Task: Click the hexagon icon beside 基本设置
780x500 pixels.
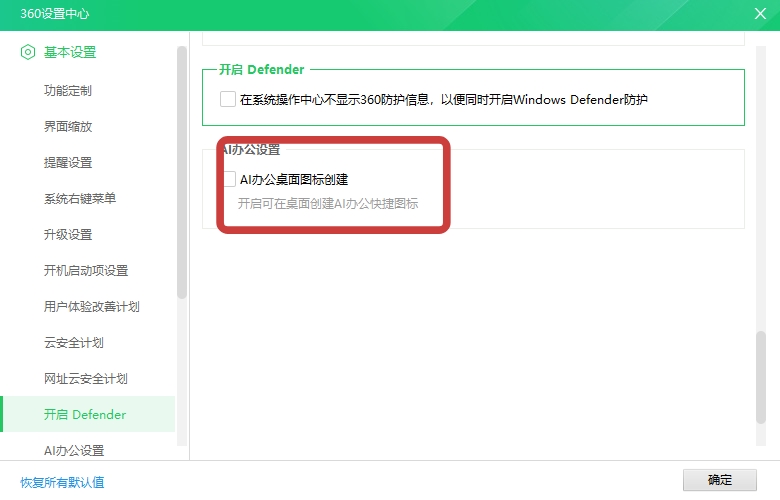Action: point(28,52)
